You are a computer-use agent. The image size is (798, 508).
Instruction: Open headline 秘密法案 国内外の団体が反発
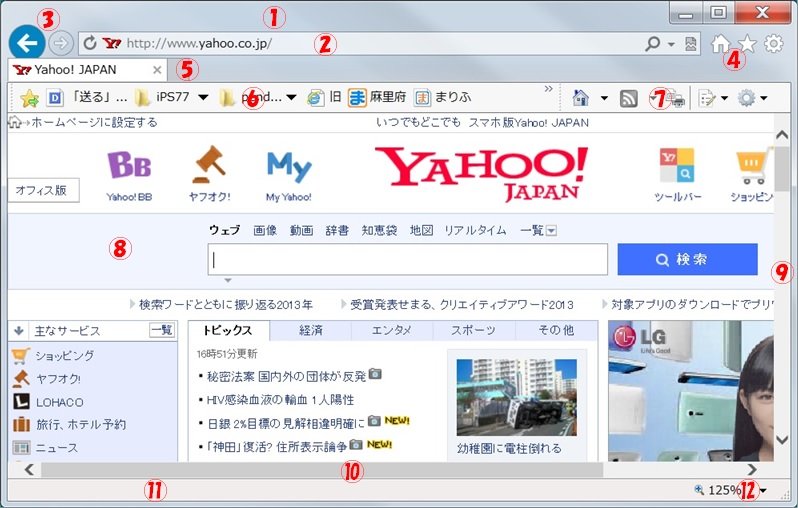286,376
